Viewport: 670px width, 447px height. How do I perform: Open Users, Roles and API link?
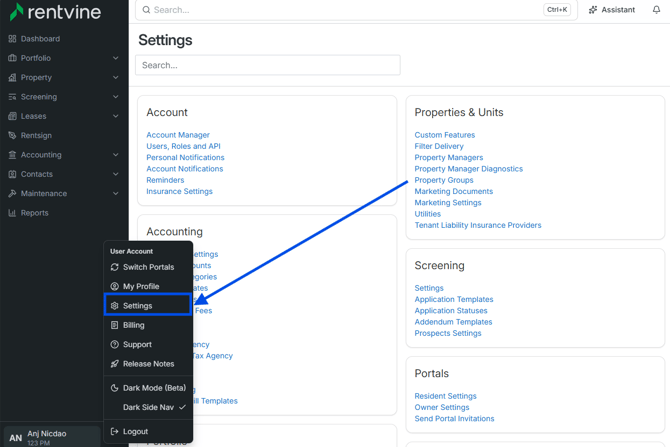(x=183, y=146)
